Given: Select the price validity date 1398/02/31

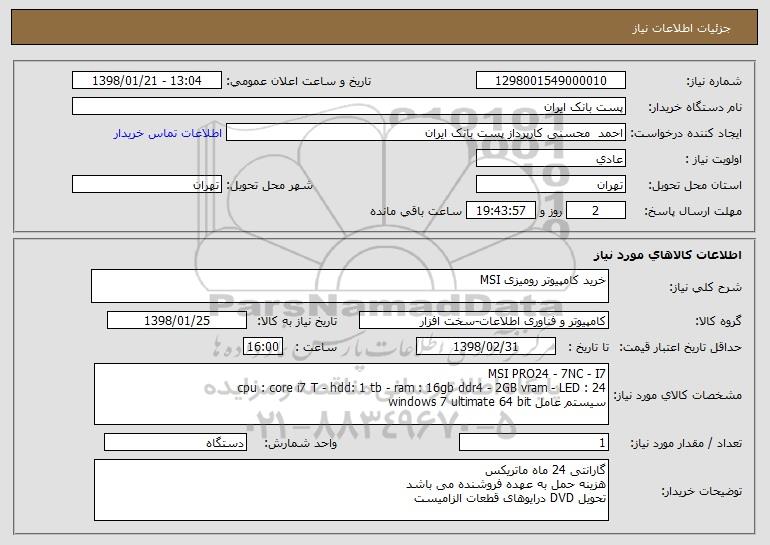Looking at the screenshot, I should 486,346.
